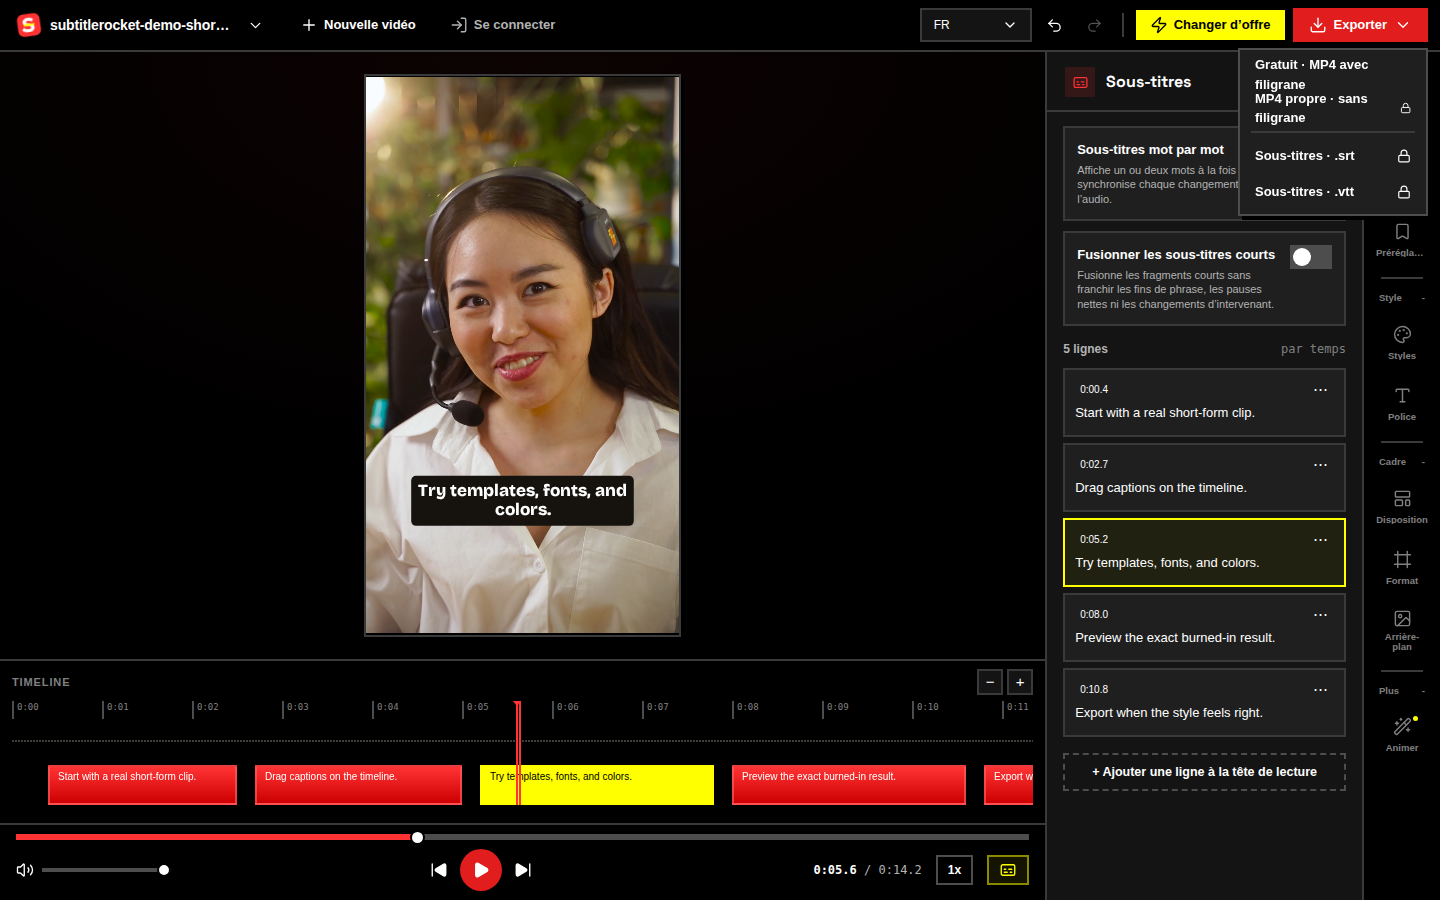This screenshot has height=900, width=1440.
Task: Open options menu for 0:08.0 caption
Action: tap(1320, 615)
